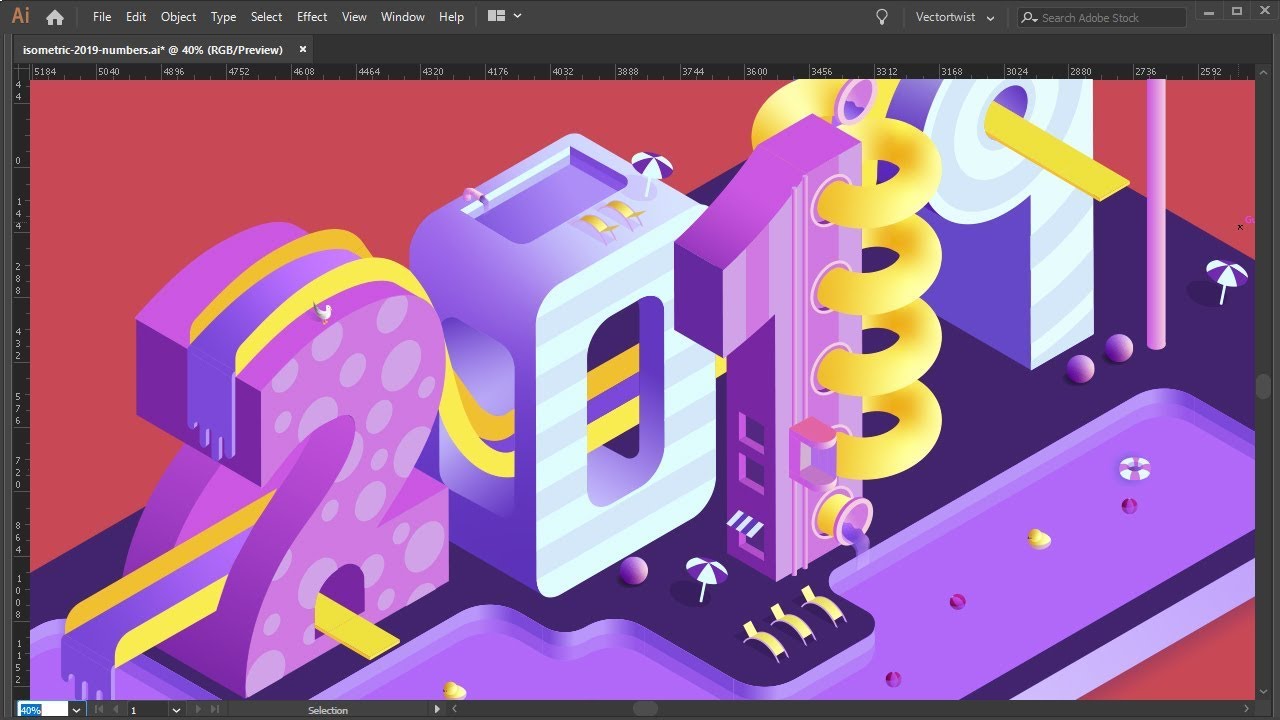Open the Help menu
This screenshot has width=1280, height=720.
point(451,17)
